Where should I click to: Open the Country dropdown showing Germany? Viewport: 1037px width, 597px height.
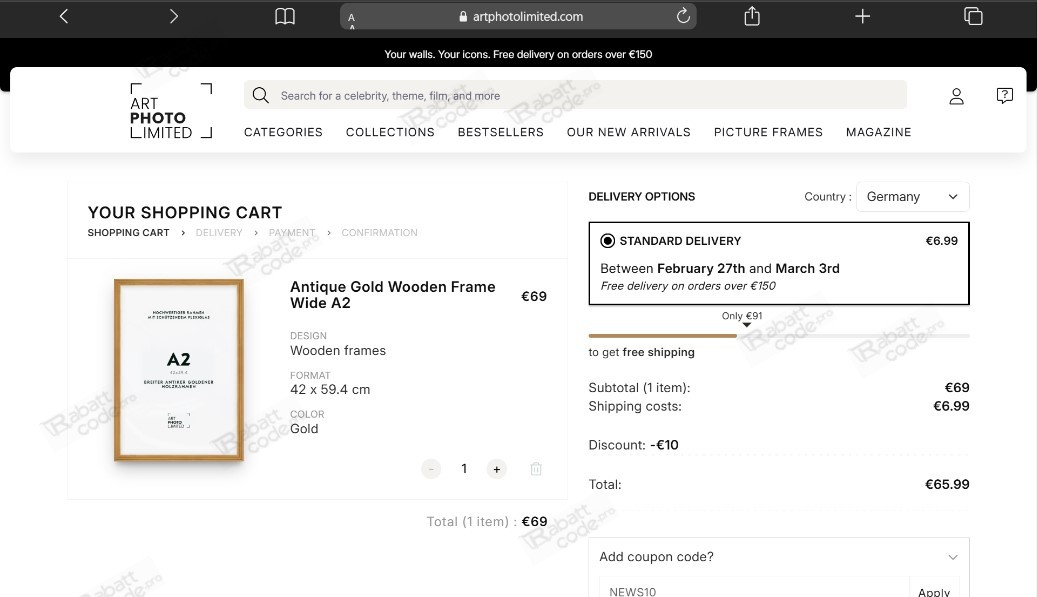tap(912, 197)
